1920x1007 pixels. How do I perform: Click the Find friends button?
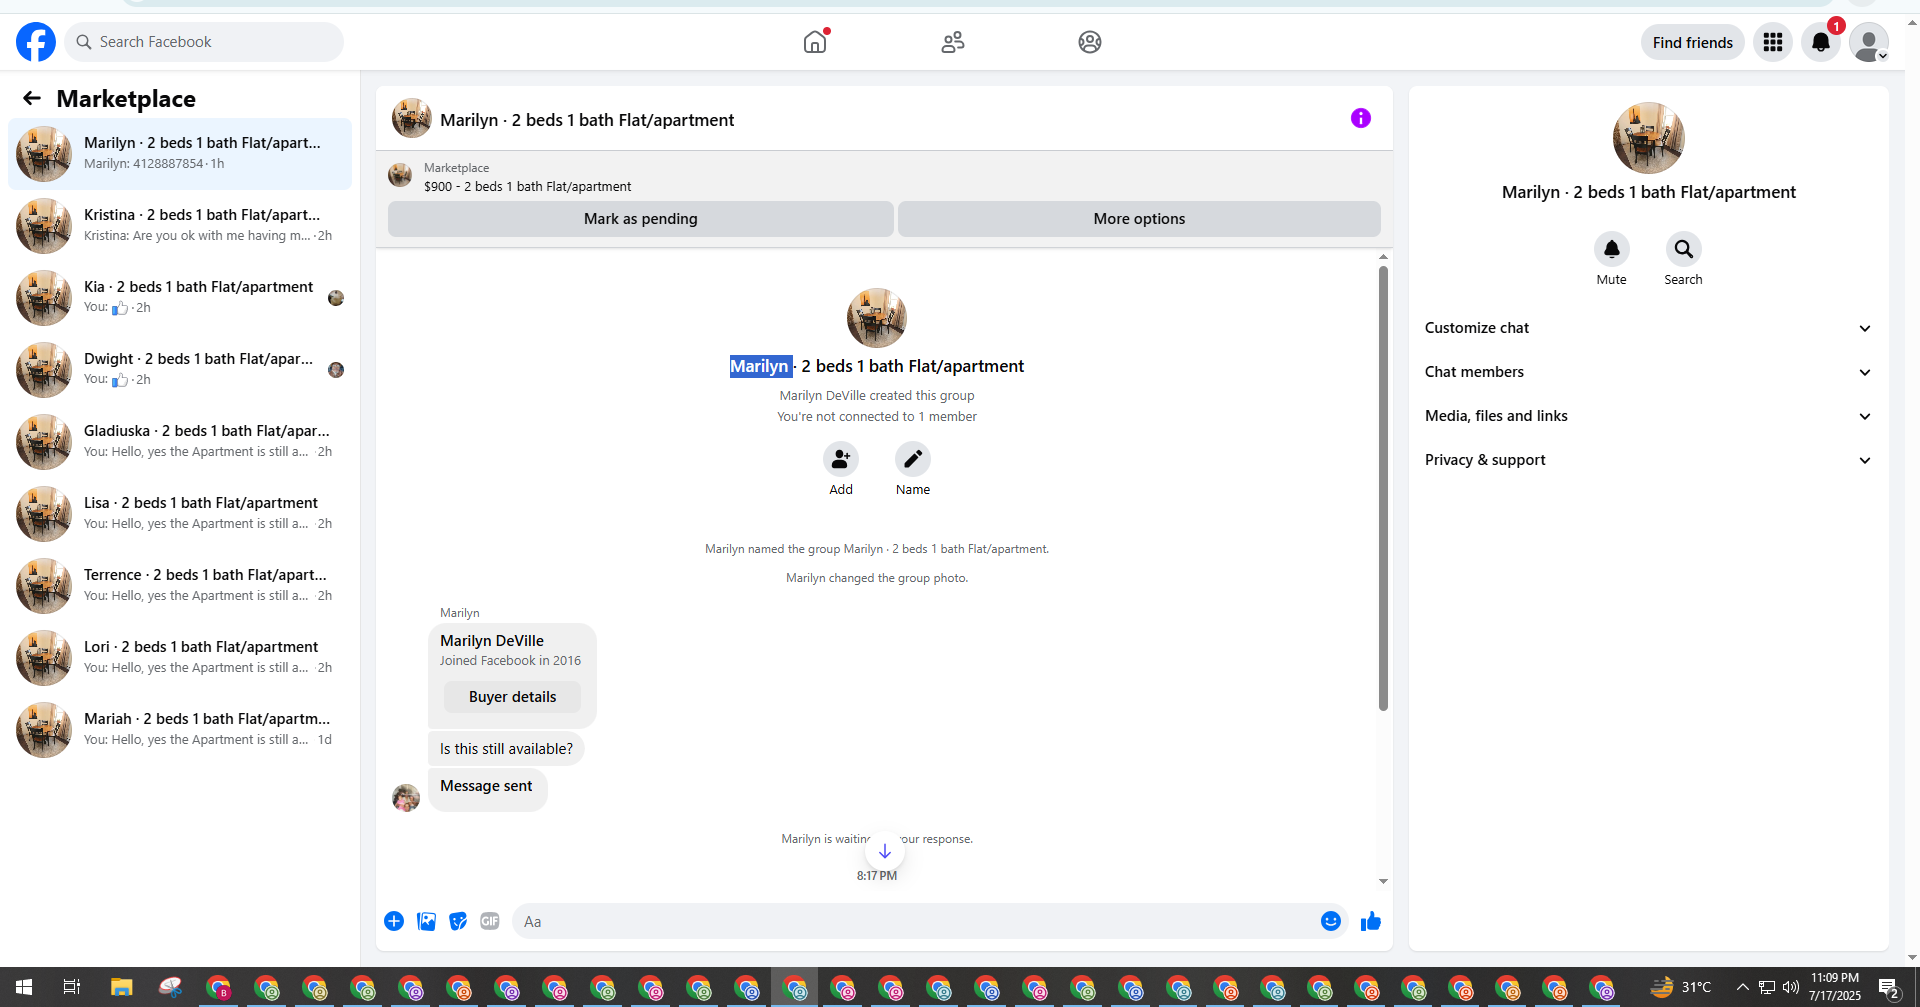pos(1693,42)
